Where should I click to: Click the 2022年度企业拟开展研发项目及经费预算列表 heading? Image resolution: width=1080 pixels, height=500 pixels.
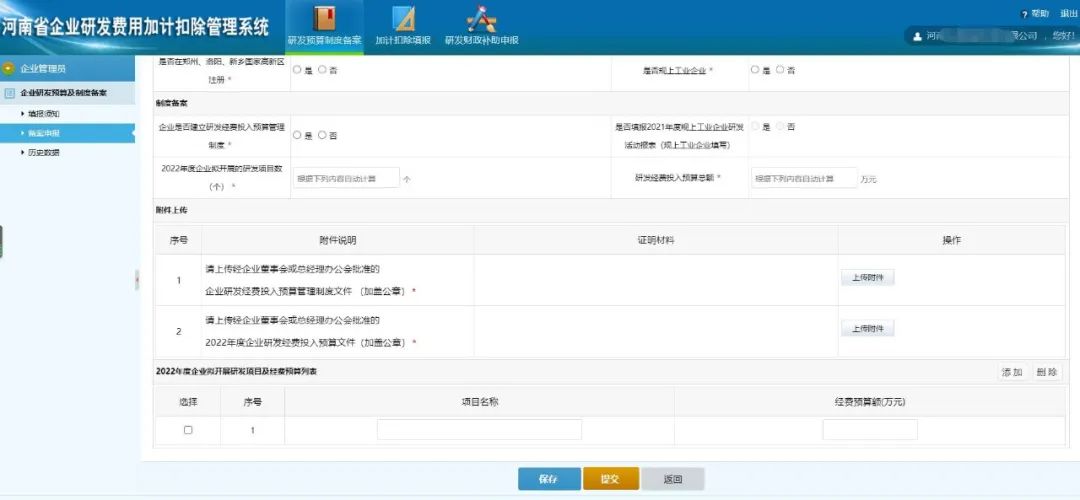[x=236, y=372]
